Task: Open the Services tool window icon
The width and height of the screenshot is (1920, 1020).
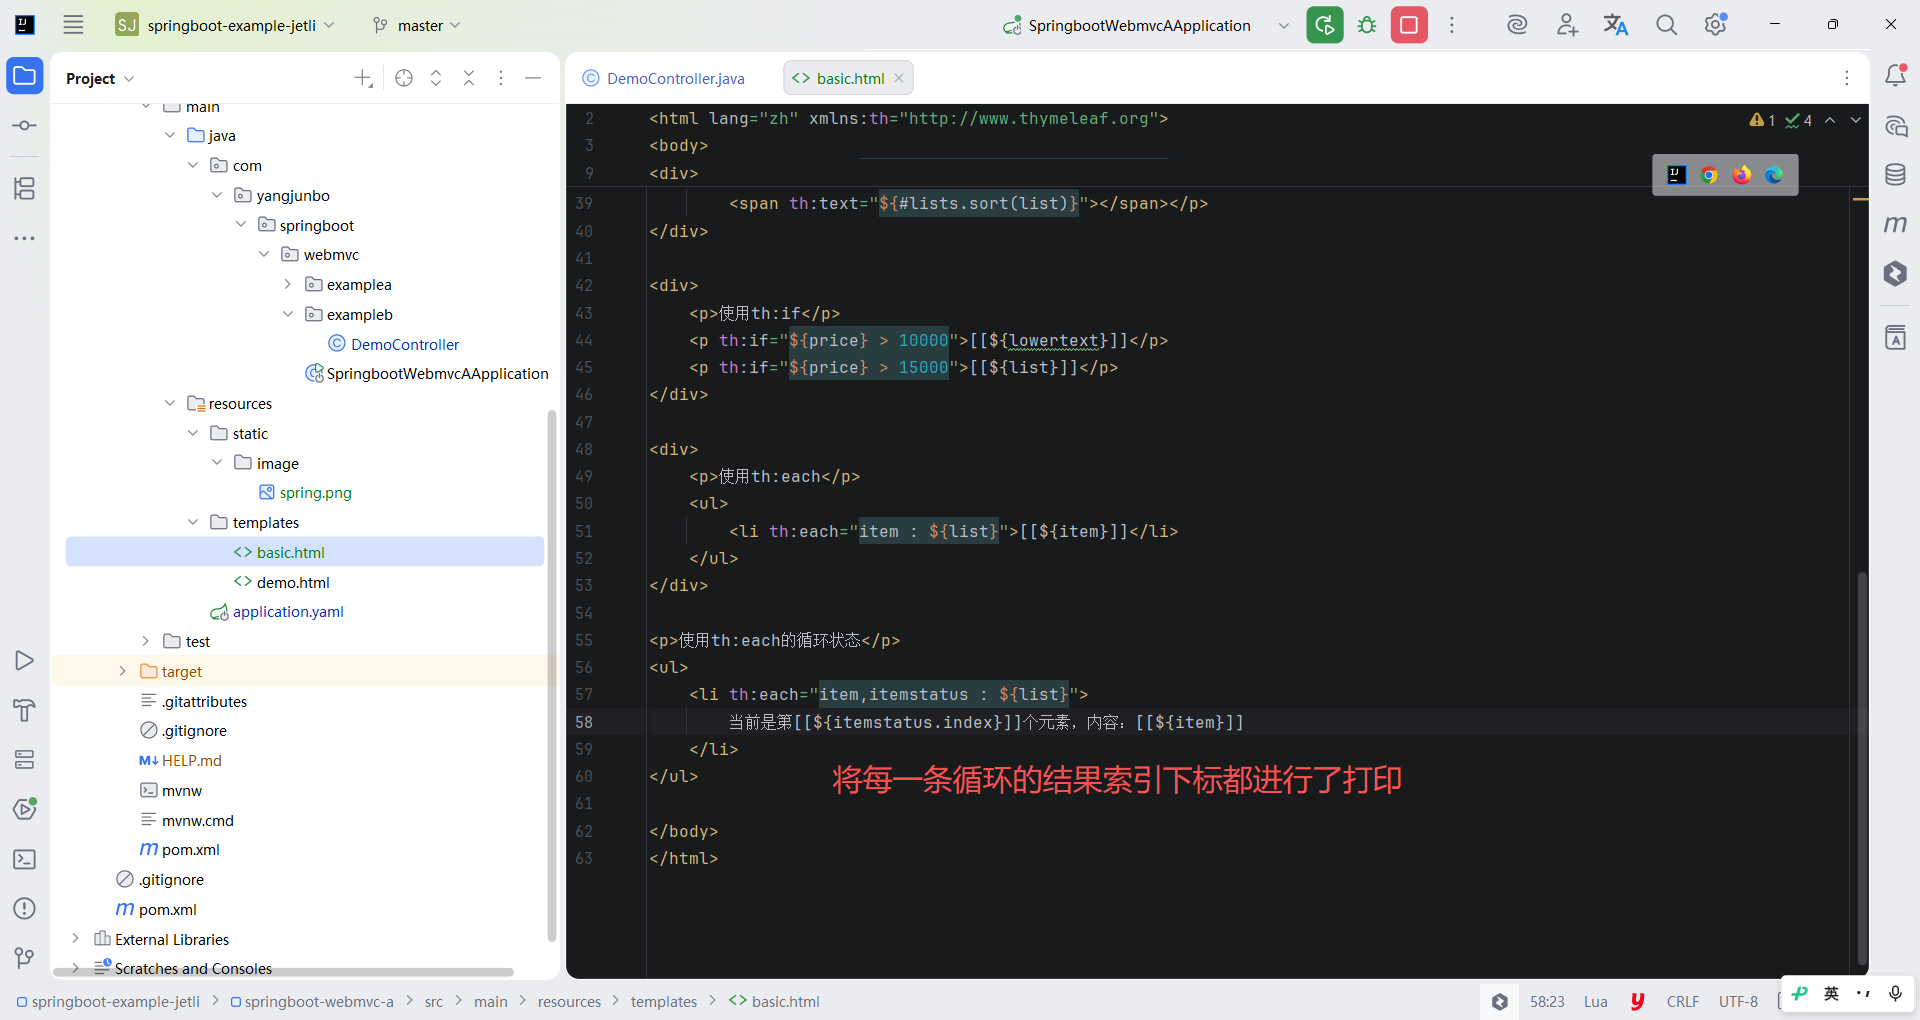Action: [x=25, y=760]
